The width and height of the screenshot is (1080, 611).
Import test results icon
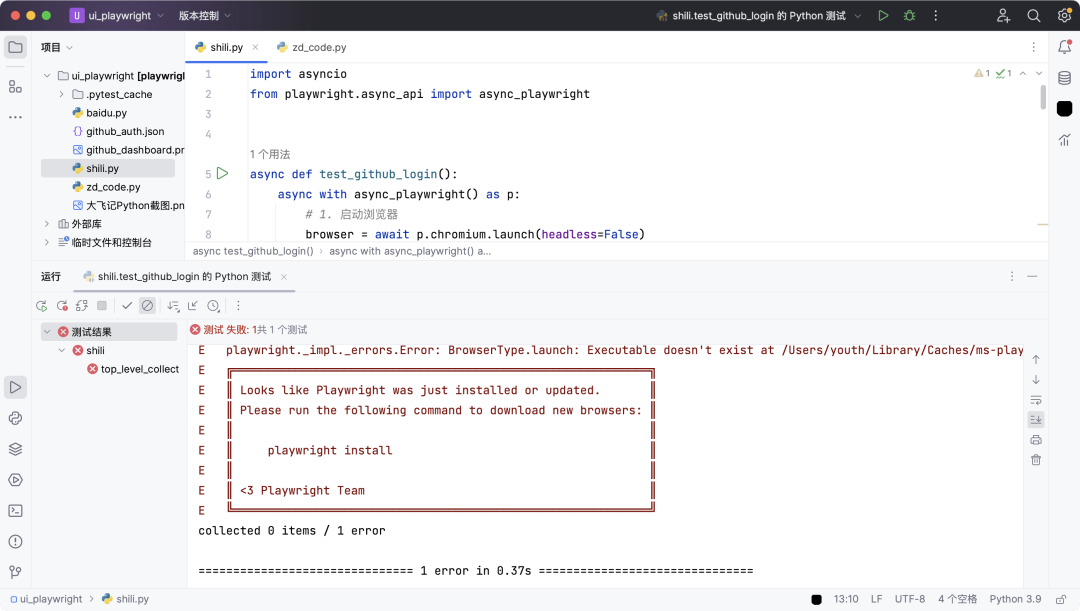click(193, 306)
